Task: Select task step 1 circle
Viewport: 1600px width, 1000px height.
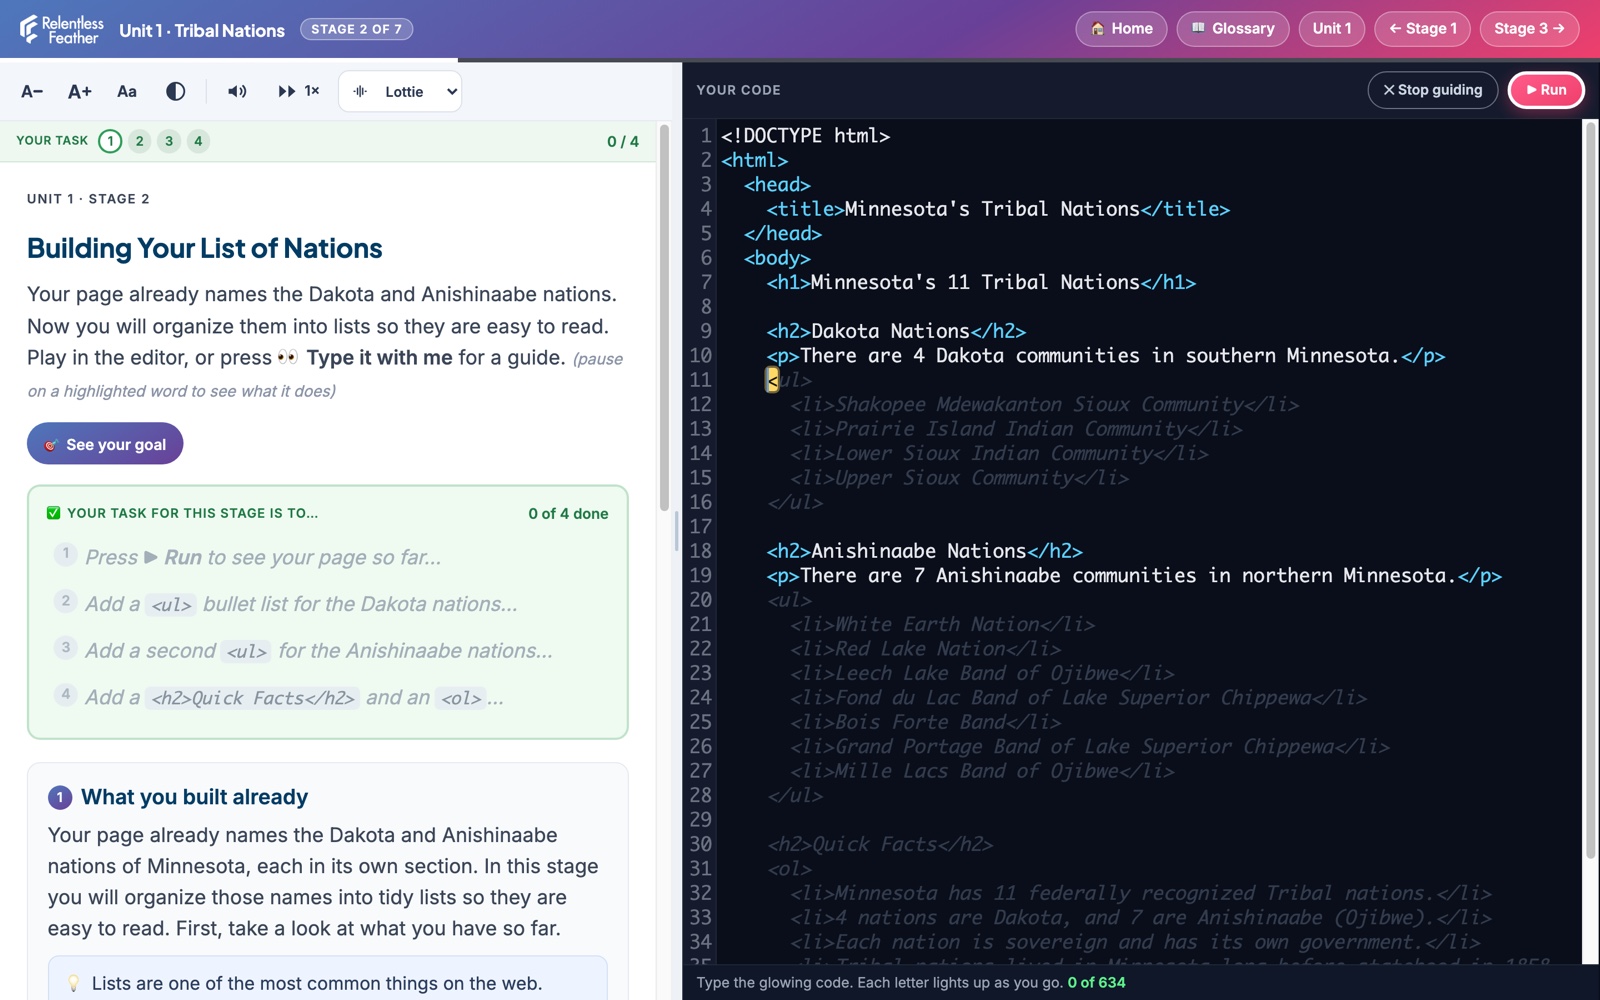Action: [110, 141]
